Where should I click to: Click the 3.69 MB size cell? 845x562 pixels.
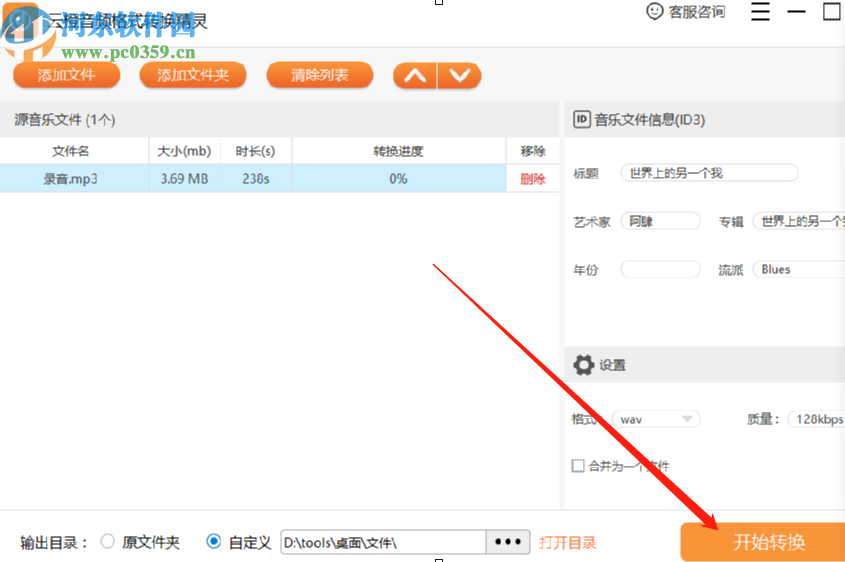tap(184, 178)
